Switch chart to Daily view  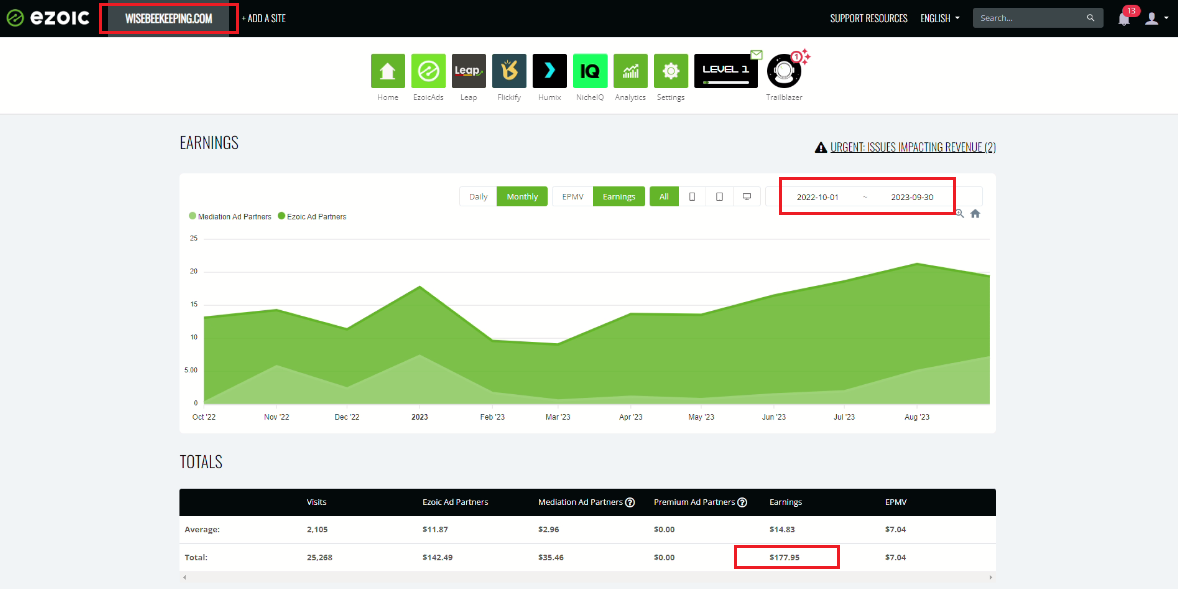[x=479, y=197]
